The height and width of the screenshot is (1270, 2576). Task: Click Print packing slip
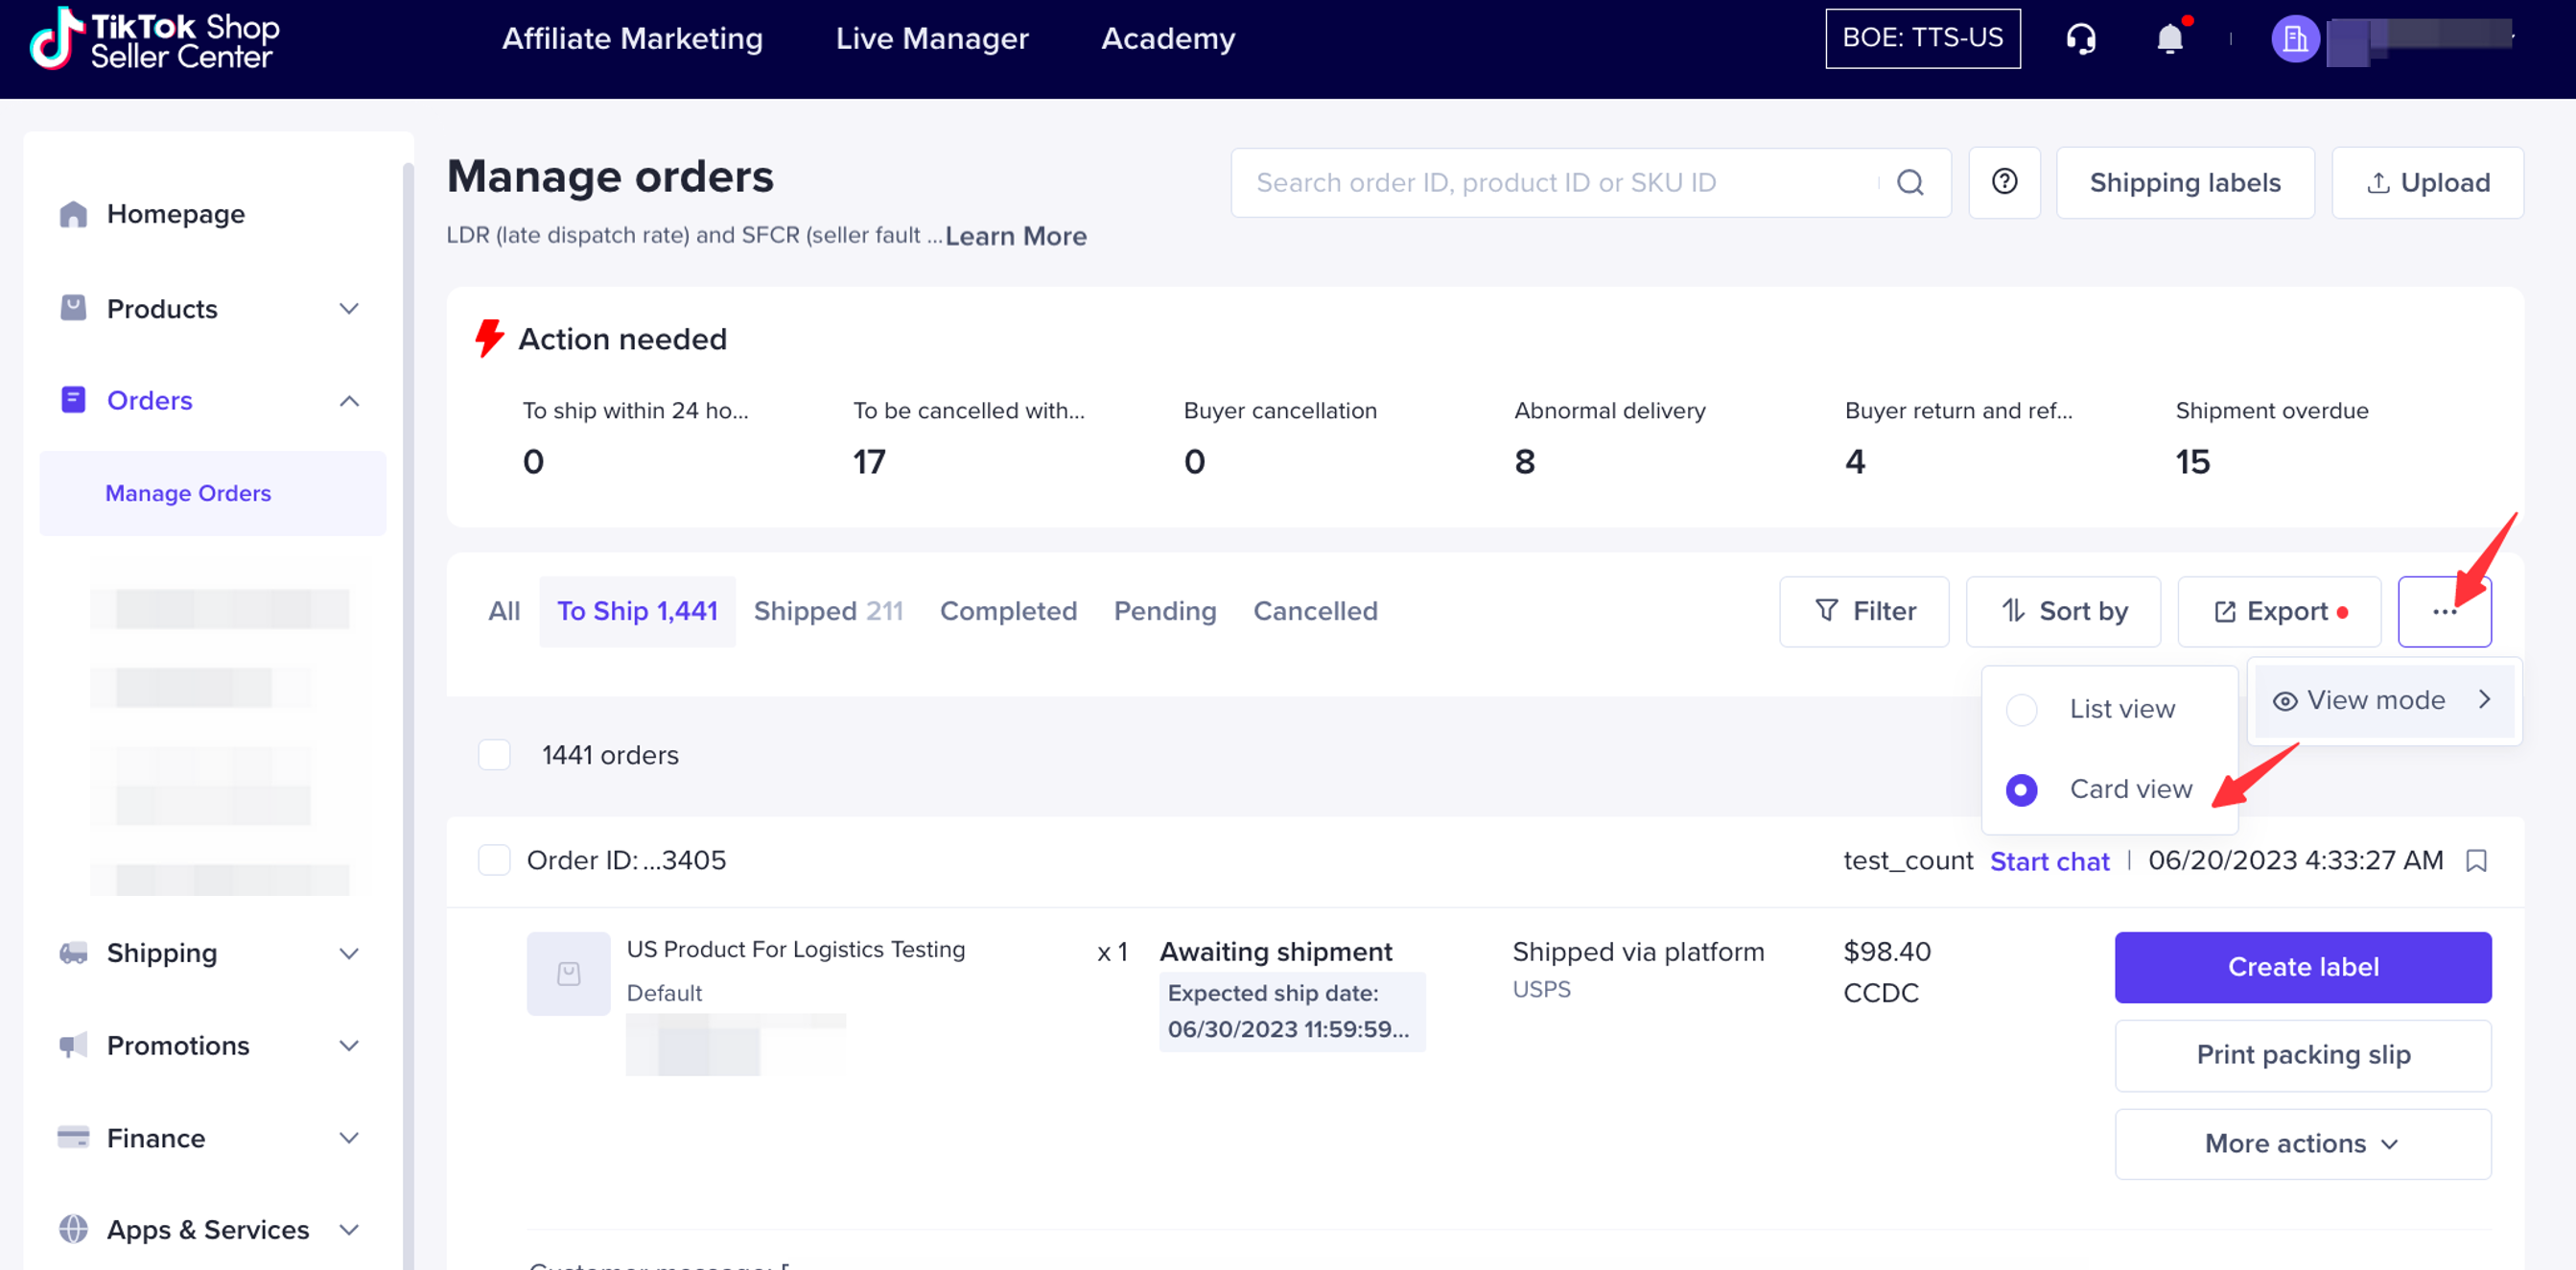click(2302, 1055)
